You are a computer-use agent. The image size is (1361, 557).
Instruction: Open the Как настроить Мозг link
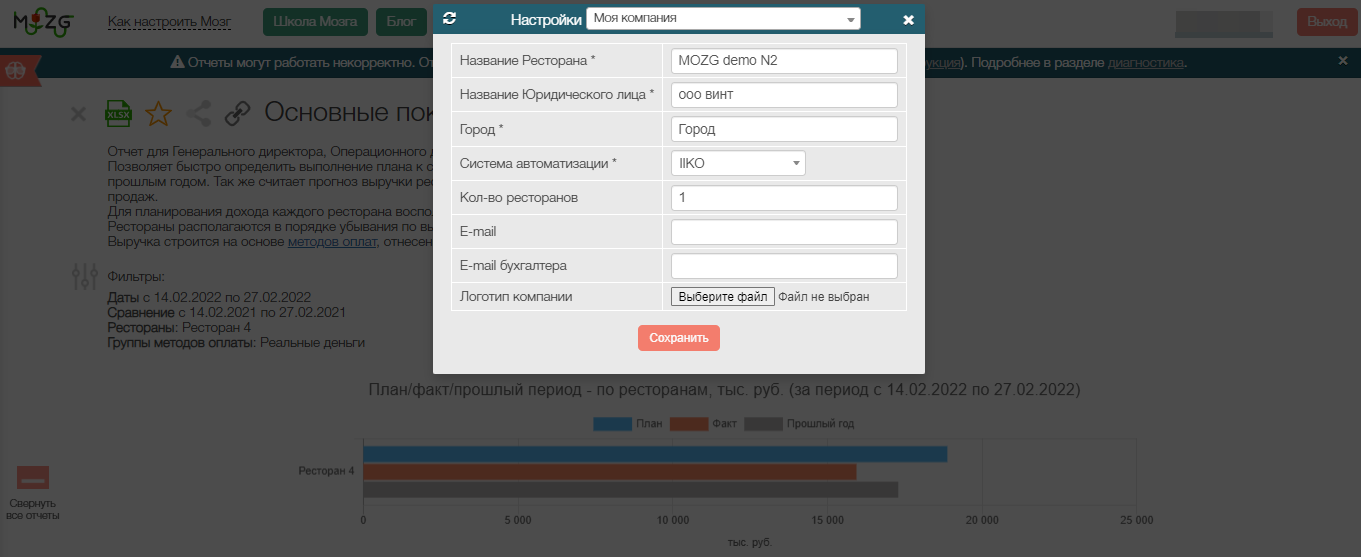(169, 20)
